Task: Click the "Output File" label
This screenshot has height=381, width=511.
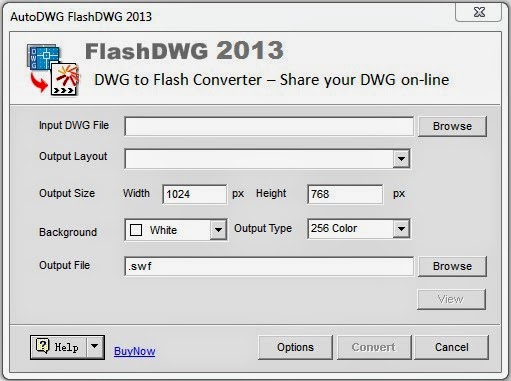Action: point(65,265)
